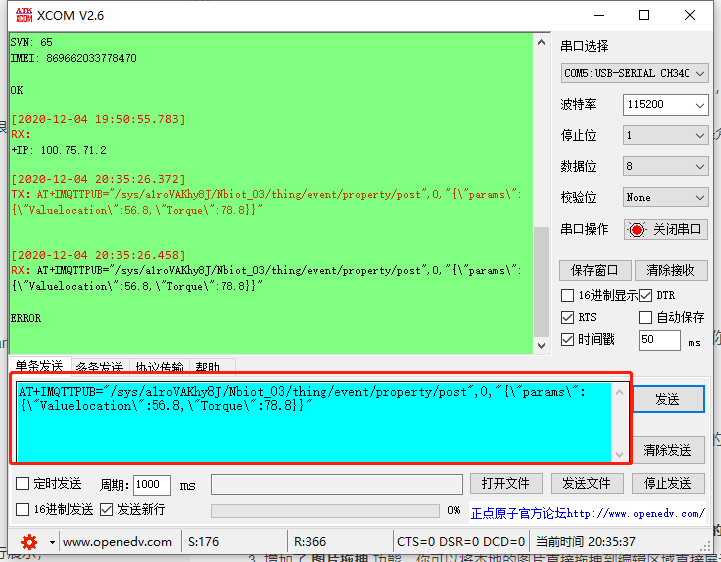The width and height of the screenshot is (721, 562).
Task: Open the parity None dropdown
Action: coord(665,197)
